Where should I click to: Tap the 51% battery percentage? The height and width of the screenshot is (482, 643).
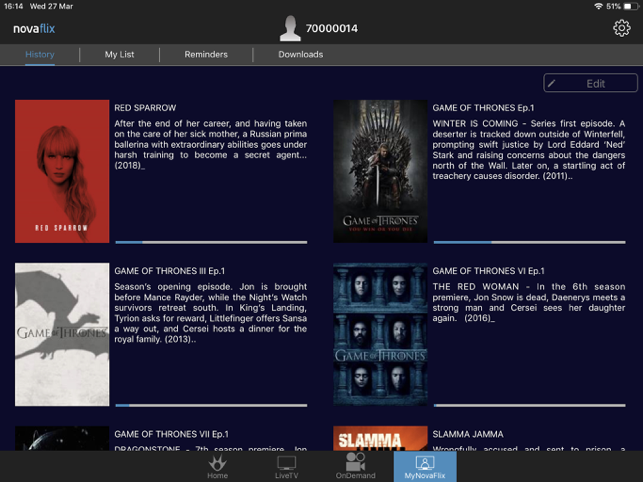pyautogui.click(x=613, y=6)
